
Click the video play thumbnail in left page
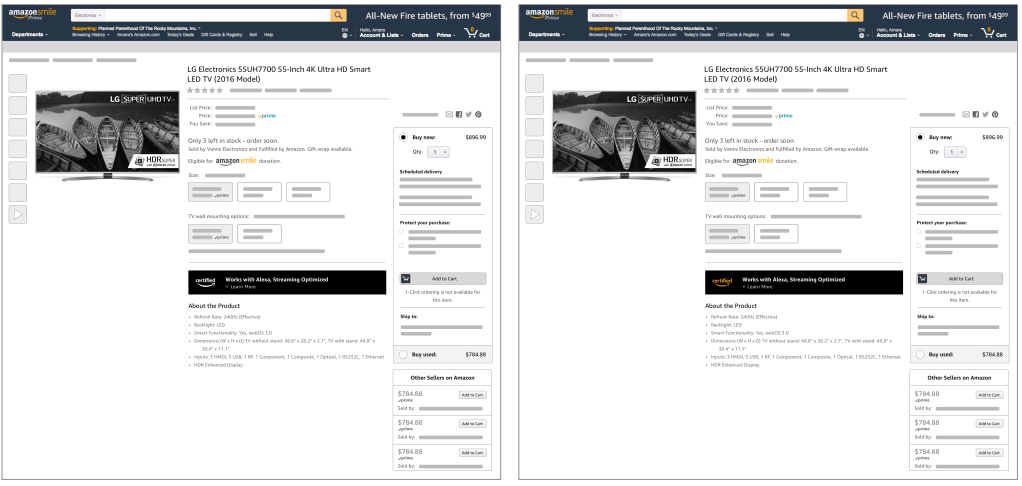tap(18, 214)
